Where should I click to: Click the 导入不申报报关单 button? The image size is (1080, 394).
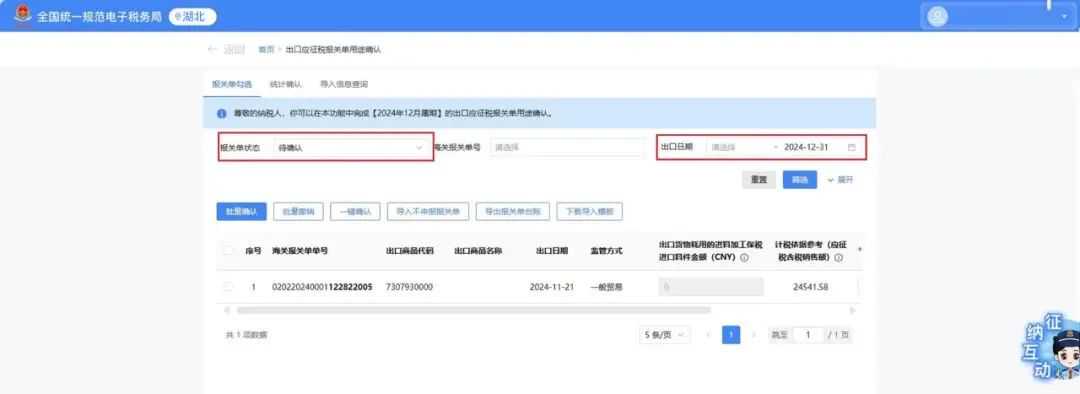click(x=428, y=211)
